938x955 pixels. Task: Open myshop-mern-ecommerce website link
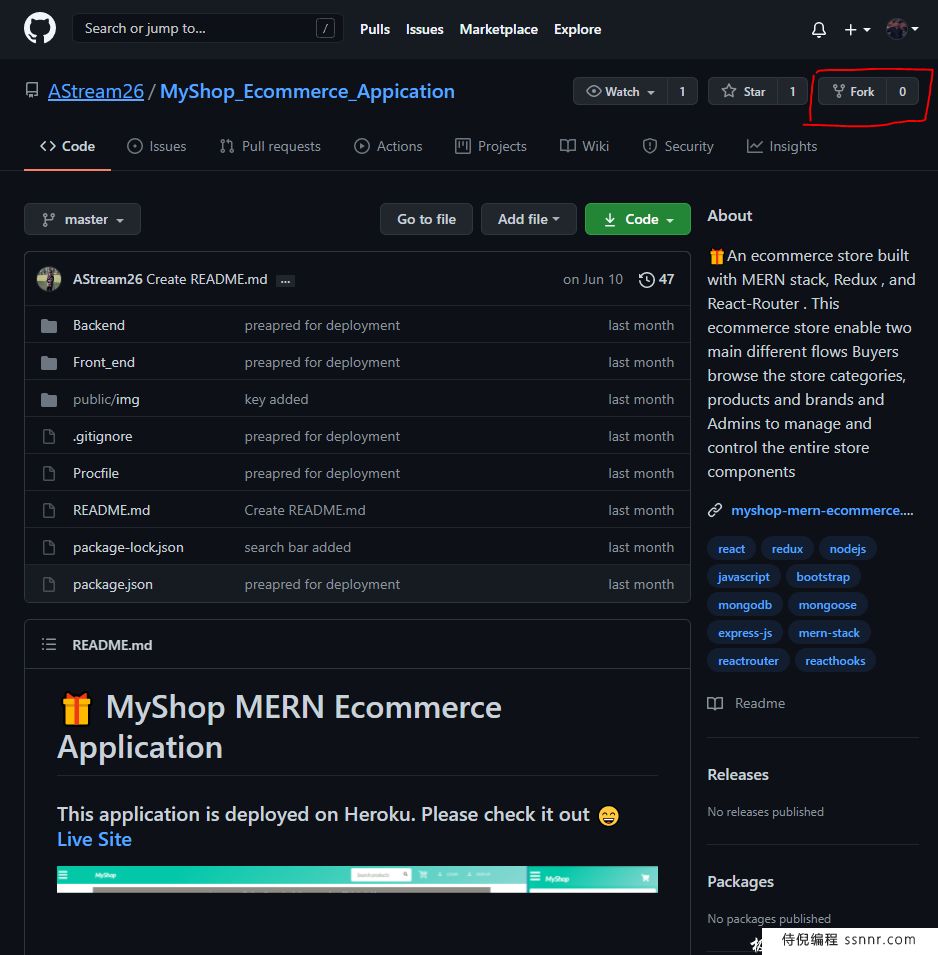(x=822, y=510)
